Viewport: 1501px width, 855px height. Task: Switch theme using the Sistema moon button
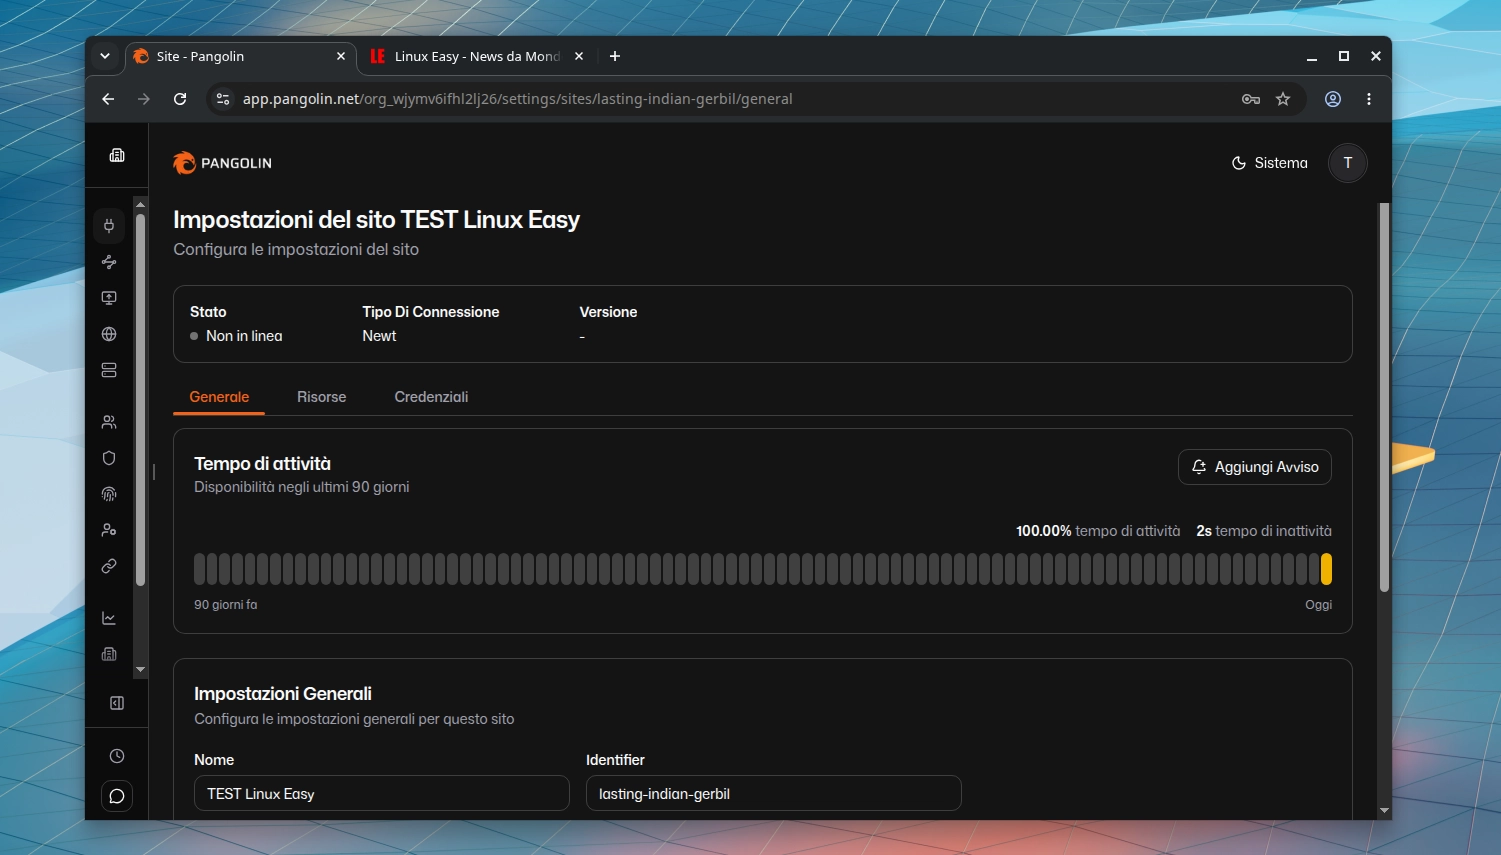coord(1269,163)
